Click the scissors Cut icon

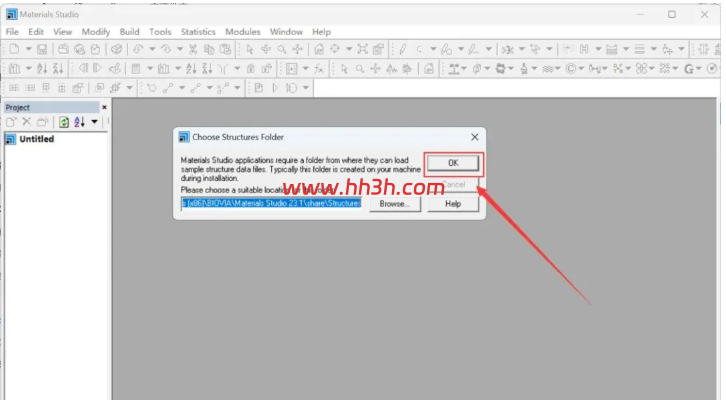pyautogui.click(x=193, y=49)
